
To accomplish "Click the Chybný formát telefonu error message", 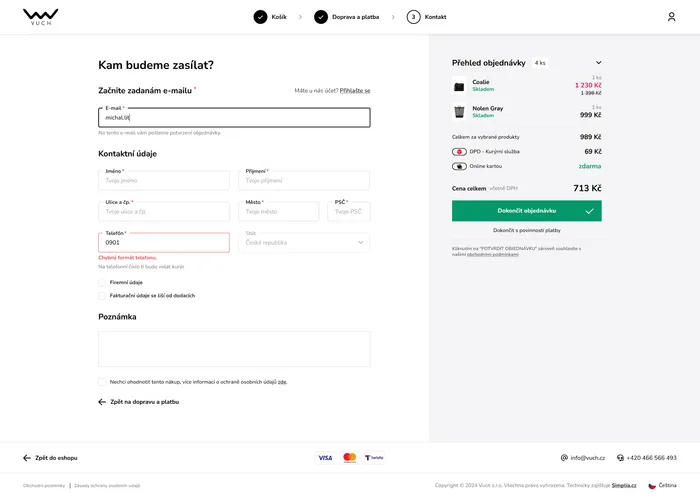I will (128, 258).
